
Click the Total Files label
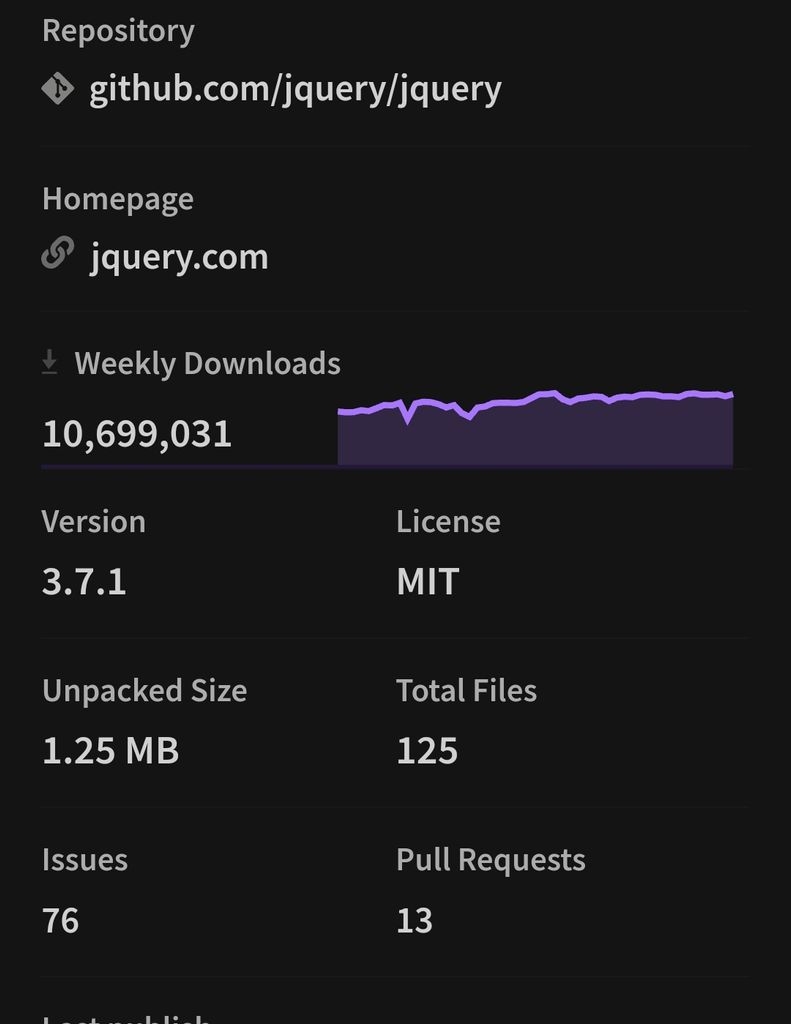466,691
